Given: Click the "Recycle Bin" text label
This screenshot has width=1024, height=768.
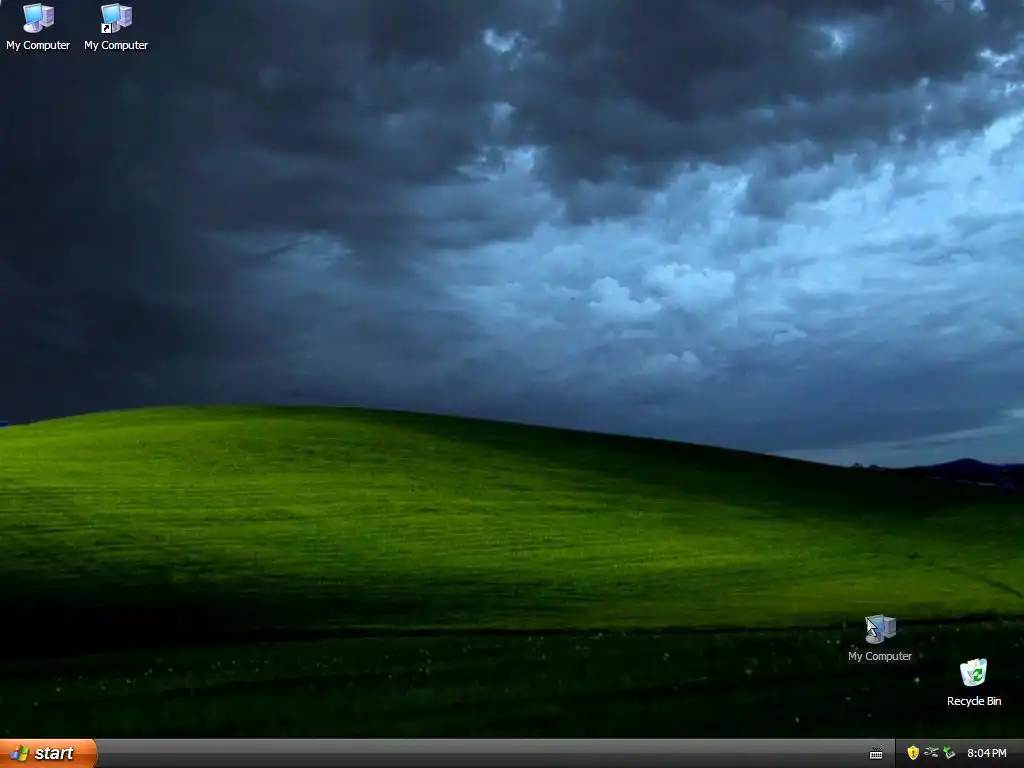Looking at the screenshot, I should 974,701.
